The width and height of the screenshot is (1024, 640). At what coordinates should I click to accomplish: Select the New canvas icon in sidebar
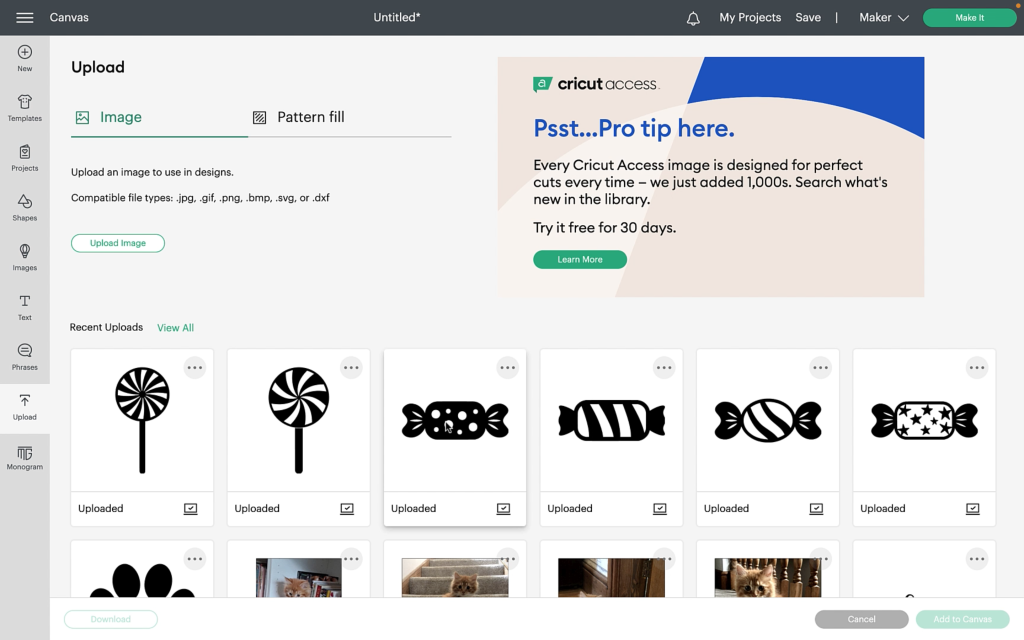[x=25, y=58]
